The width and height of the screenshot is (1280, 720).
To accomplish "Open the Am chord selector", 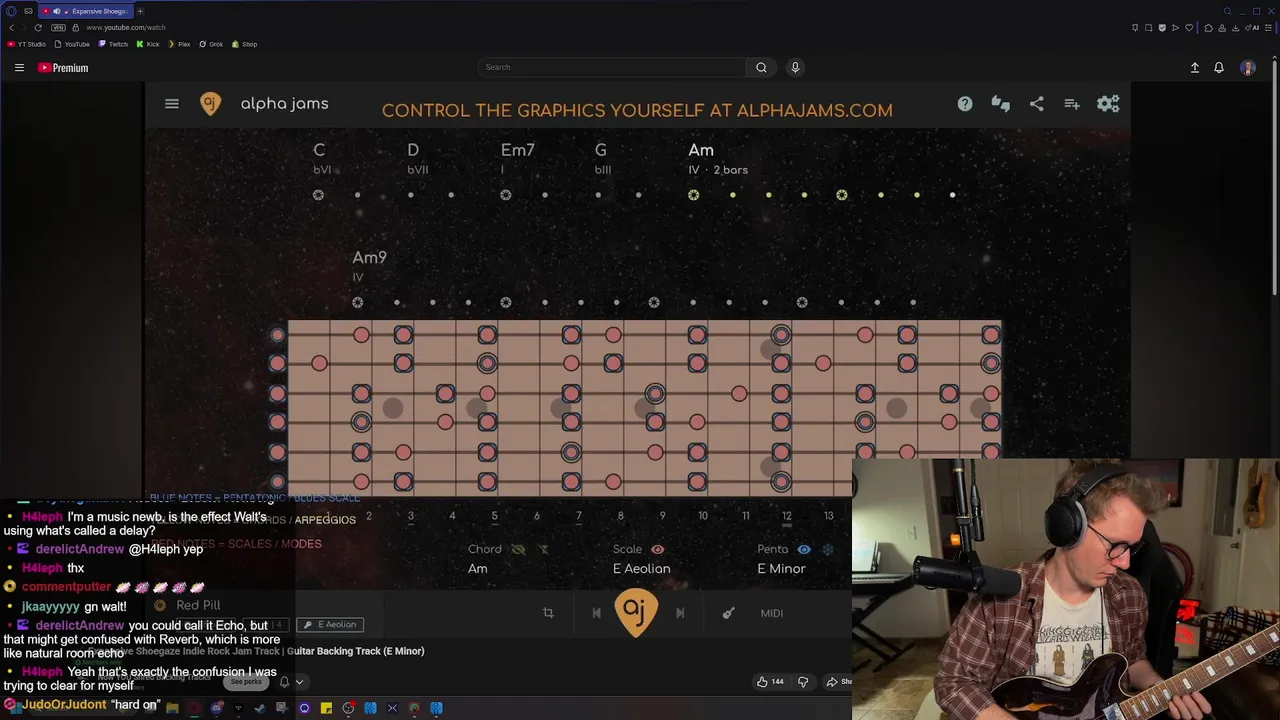I will (x=478, y=568).
